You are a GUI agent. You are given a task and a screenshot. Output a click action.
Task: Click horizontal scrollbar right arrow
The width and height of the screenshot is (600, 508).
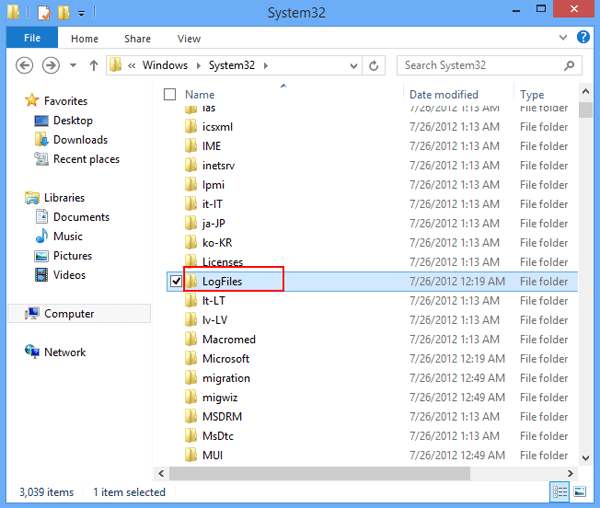[570, 473]
